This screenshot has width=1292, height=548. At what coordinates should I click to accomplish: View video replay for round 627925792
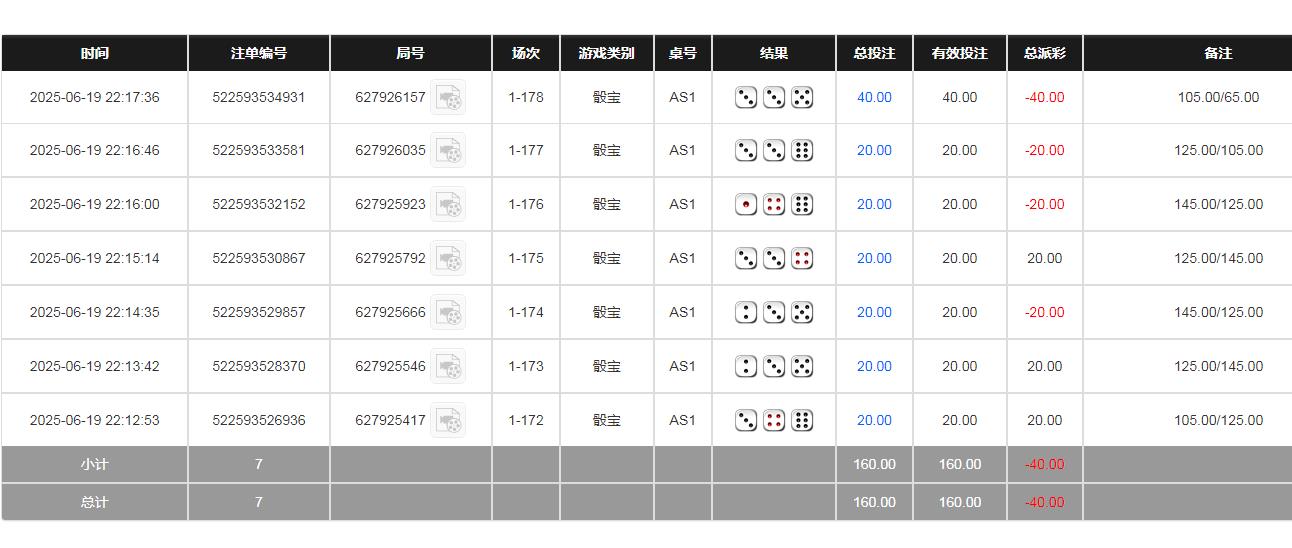(448, 259)
